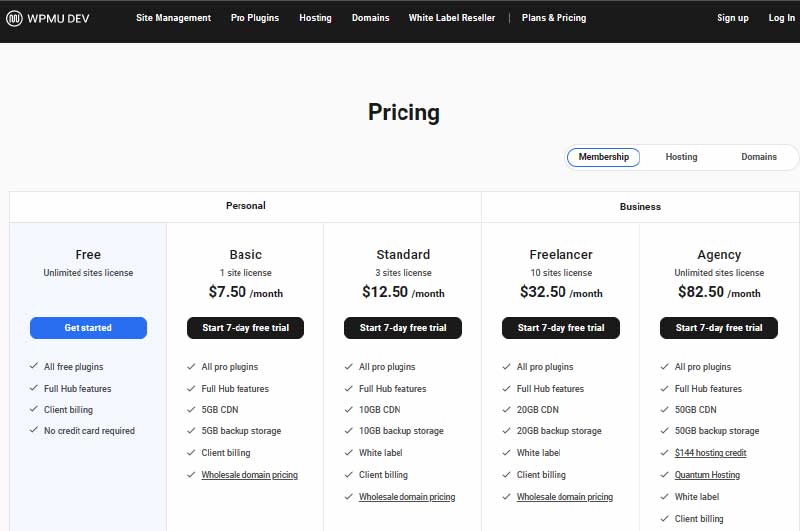Click checkmark icon beside 'No credit card required'
This screenshot has width=800, height=531.
(34, 431)
